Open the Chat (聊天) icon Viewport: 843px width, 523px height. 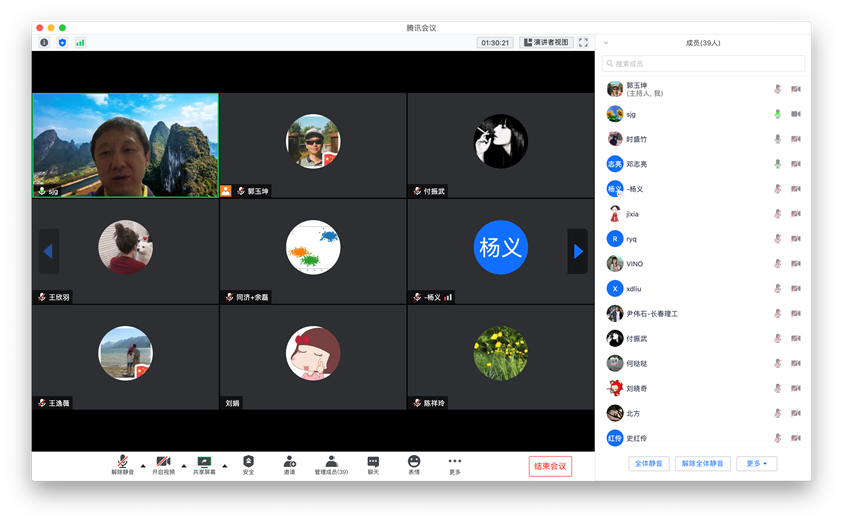click(x=373, y=463)
